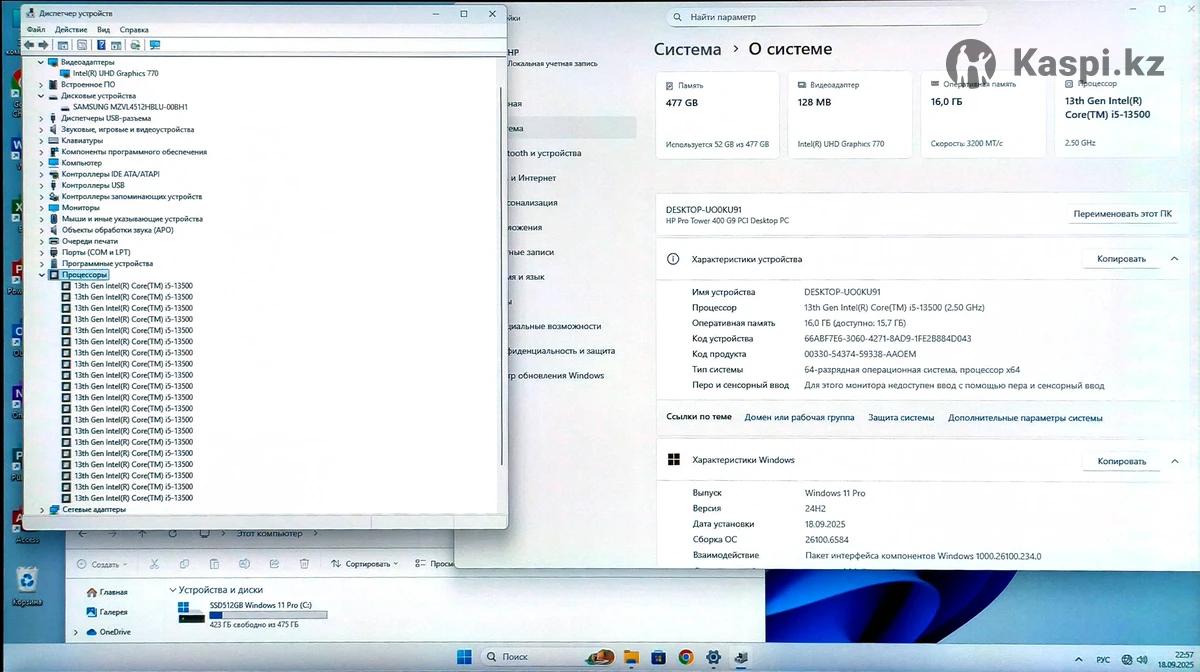Click the help icon in Device Manager toolbar

(x=101, y=45)
